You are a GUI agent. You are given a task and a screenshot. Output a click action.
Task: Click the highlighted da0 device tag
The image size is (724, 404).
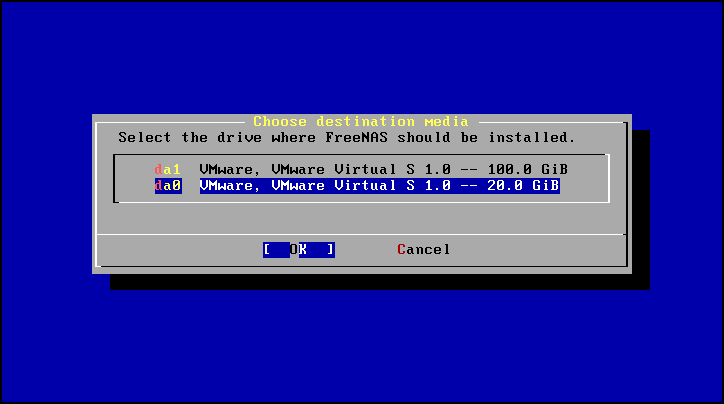click(x=168, y=186)
